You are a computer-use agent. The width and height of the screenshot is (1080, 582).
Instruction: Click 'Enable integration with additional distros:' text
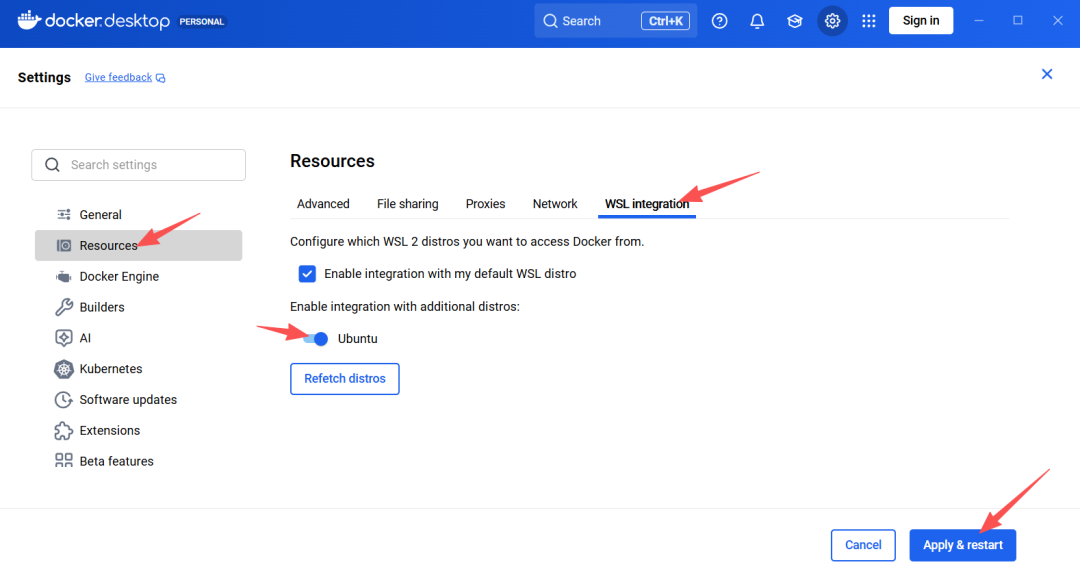[405, 306]
